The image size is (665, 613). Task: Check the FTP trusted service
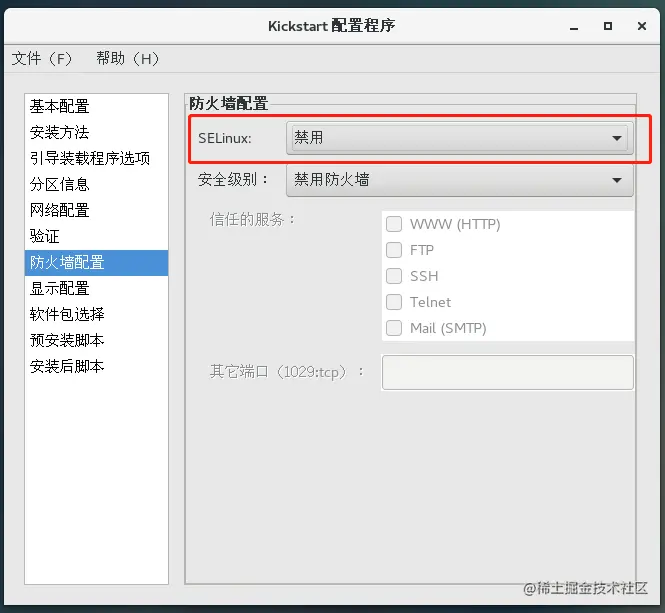(x=394, y=250)
